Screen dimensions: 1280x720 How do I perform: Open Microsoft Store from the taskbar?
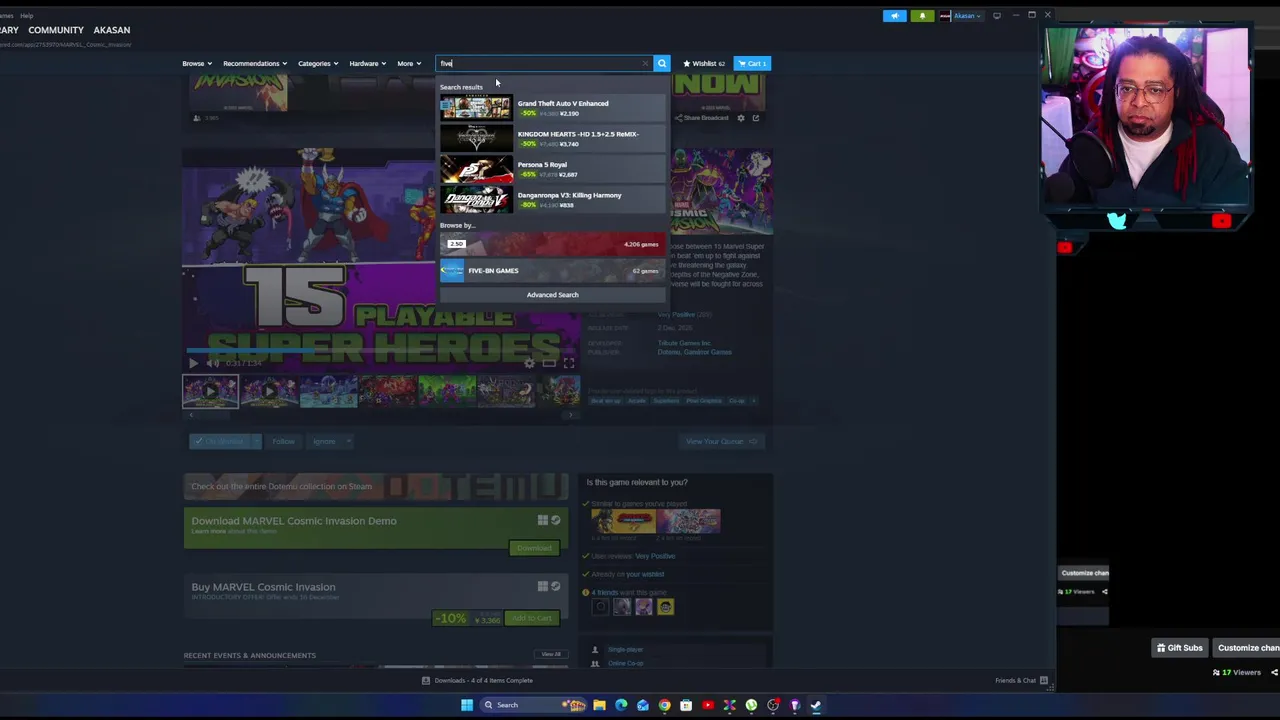tap(686, 705)
